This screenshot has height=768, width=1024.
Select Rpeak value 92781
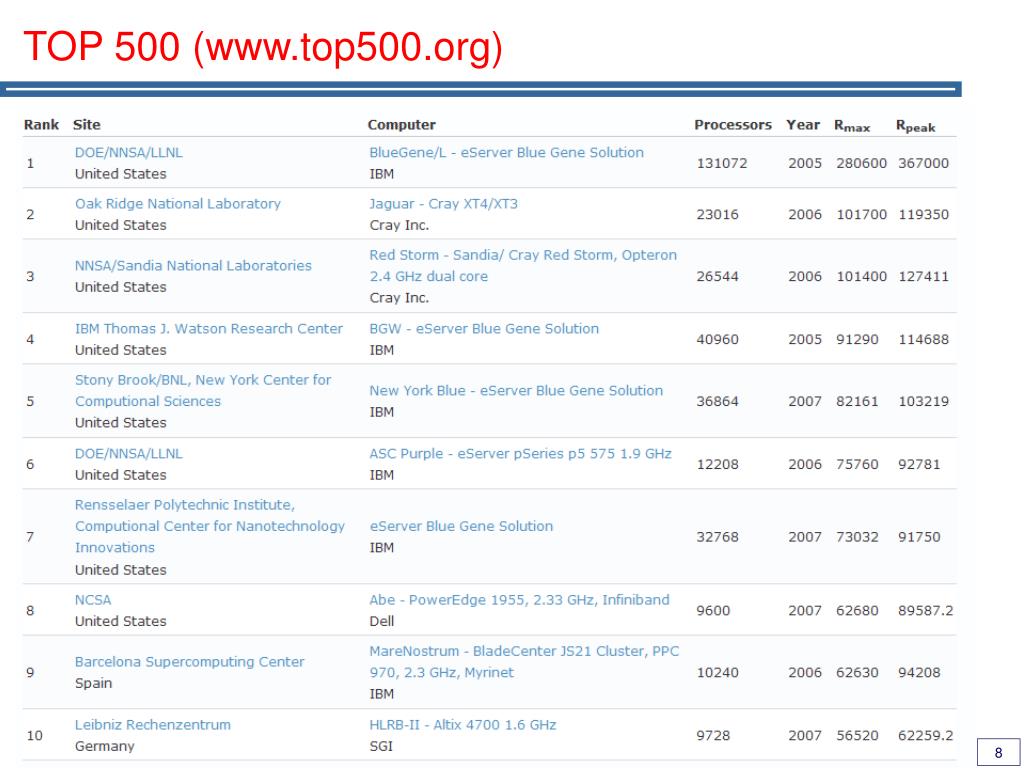pos(920,464)
